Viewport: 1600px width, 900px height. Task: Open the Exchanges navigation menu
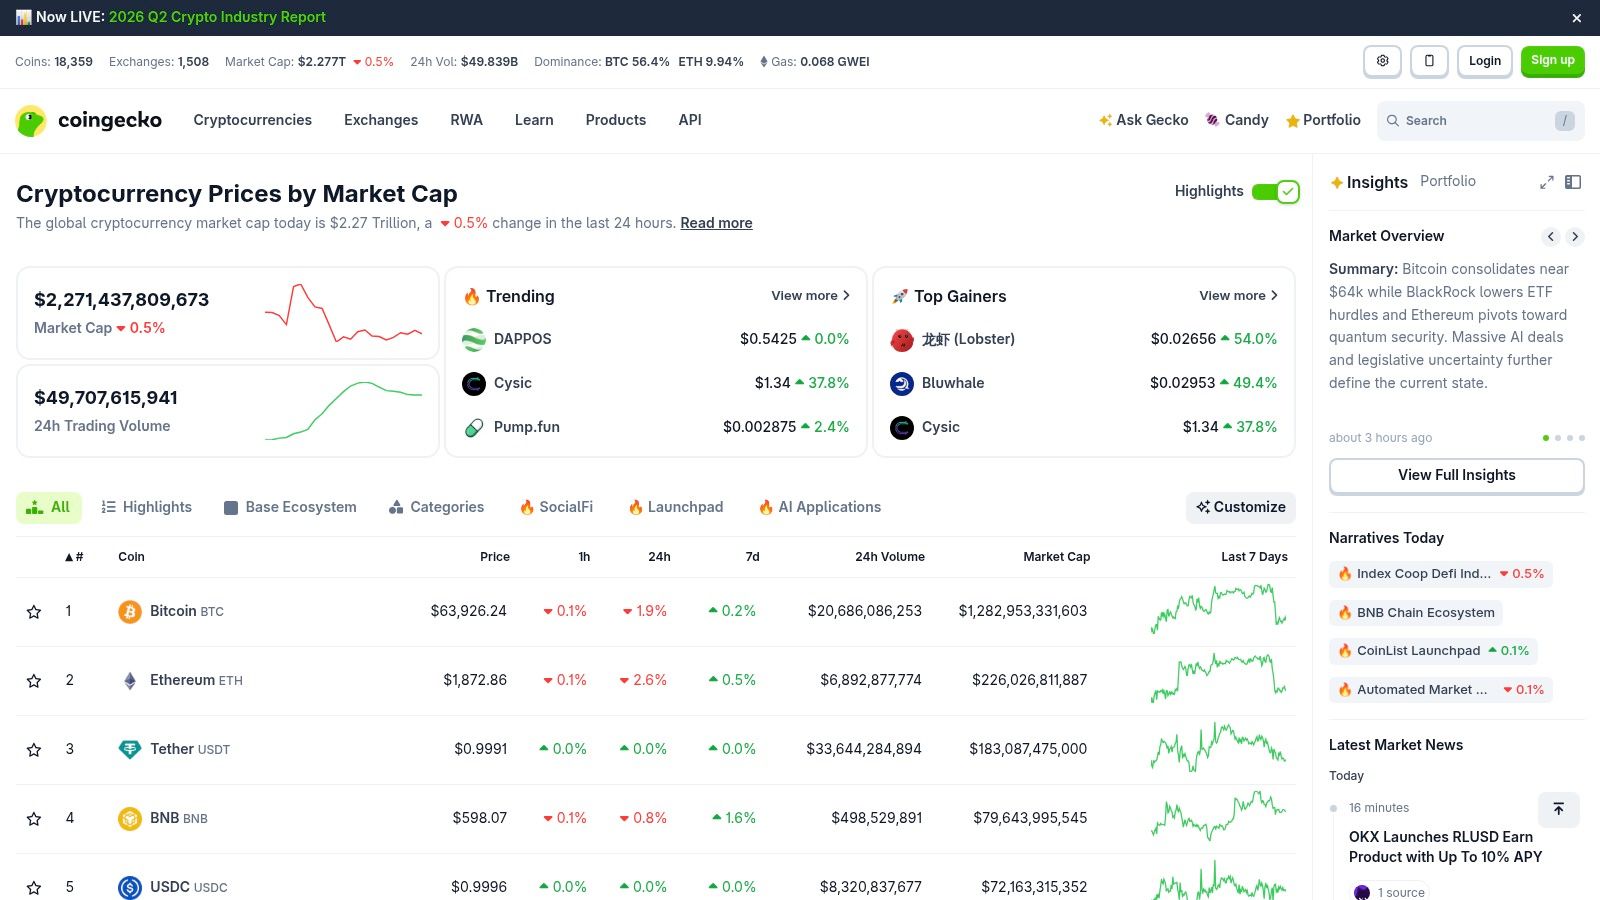pyautogui.click(x=381, y=120)
